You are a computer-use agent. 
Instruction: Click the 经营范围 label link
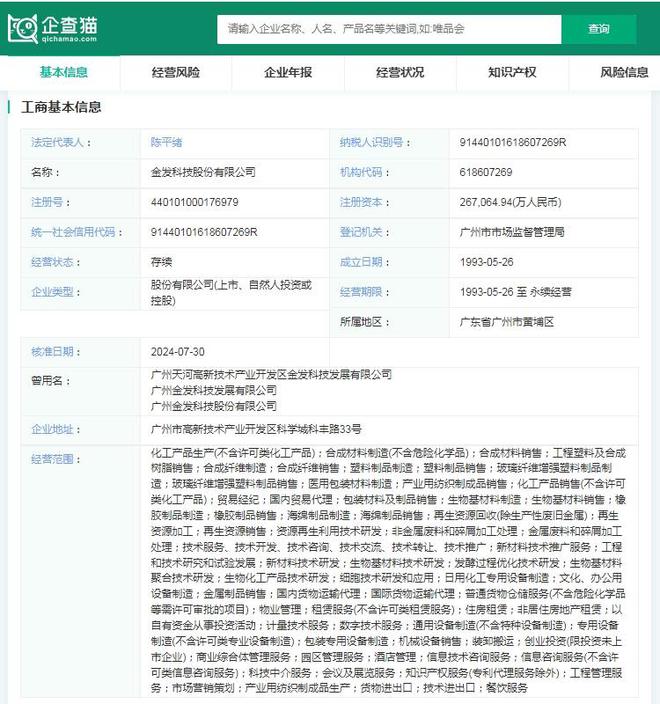(52, 459)
